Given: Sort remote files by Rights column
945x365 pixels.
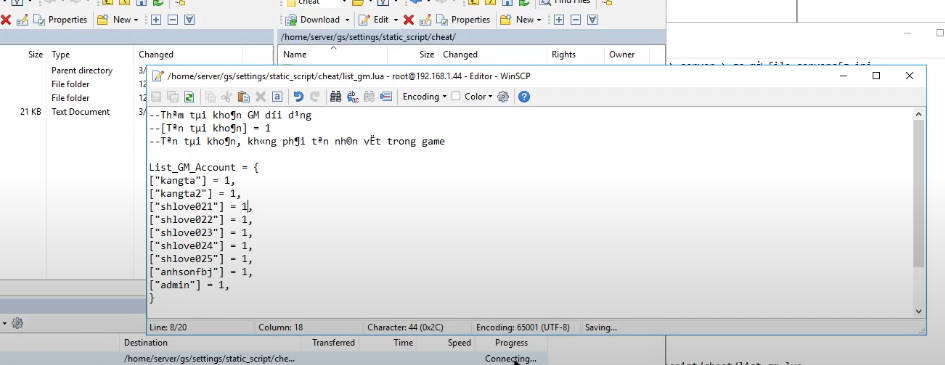Looking at the screenshot, I should 575,54.
